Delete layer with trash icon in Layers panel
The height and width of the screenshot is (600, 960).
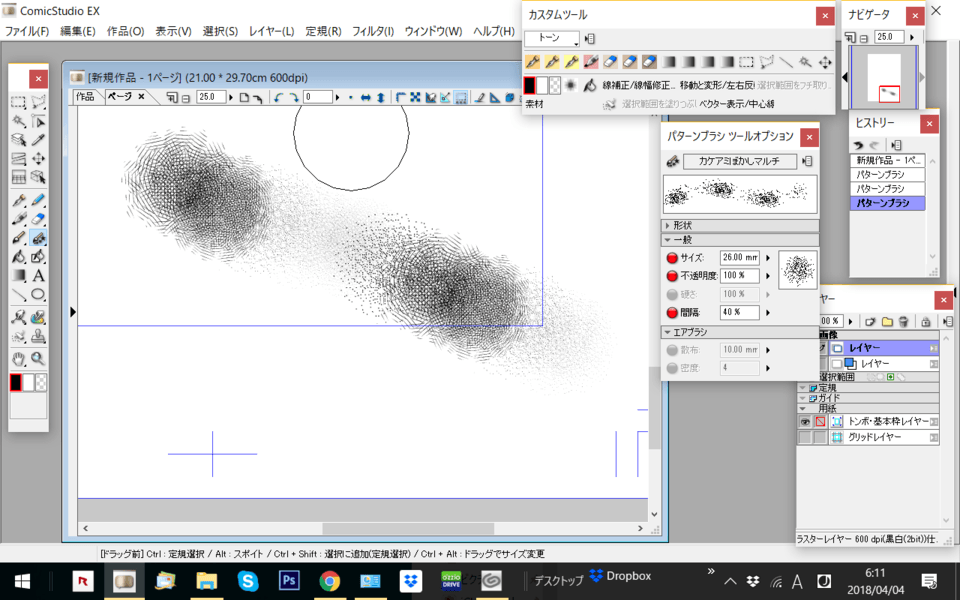click(x=903, y=321)
